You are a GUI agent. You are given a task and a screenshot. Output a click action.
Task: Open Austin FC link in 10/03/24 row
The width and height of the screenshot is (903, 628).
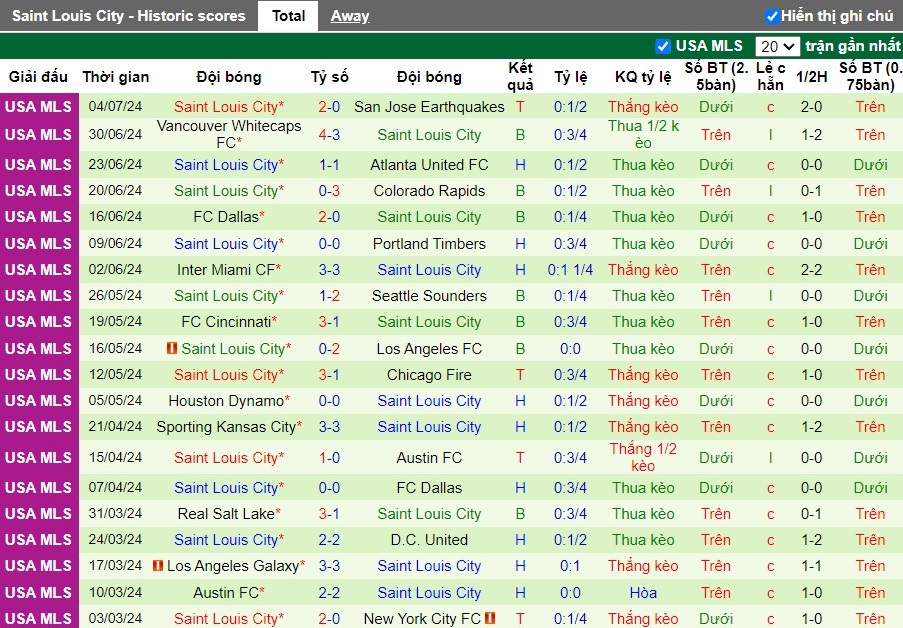226,592
